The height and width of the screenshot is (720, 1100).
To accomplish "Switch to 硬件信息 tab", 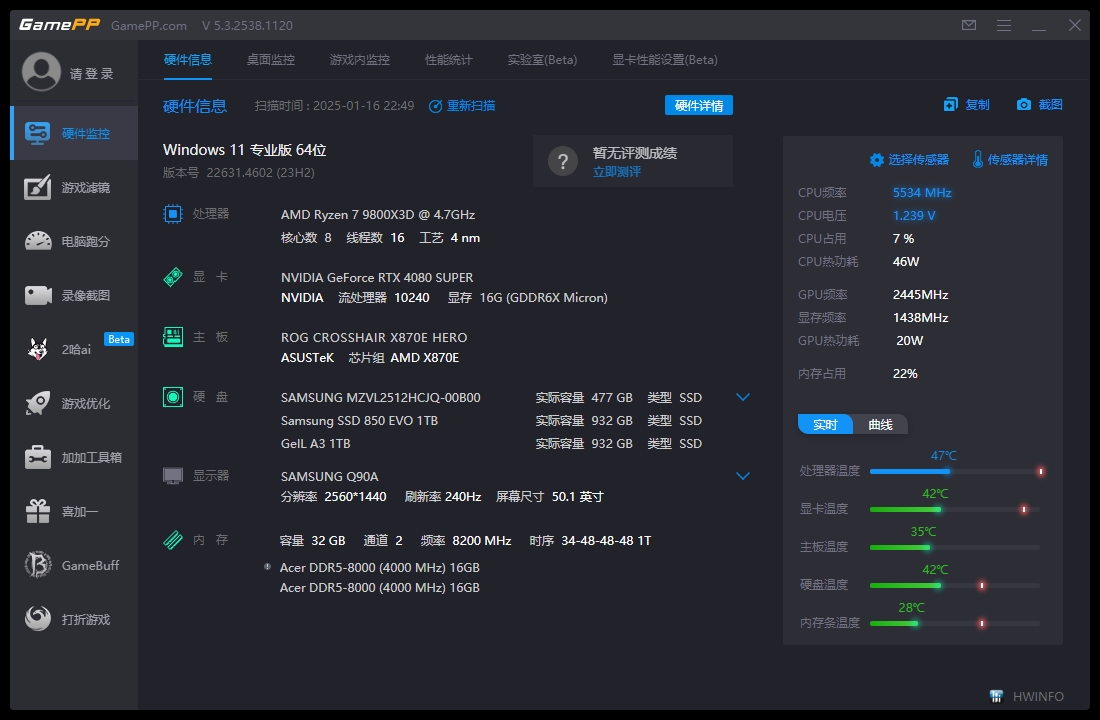I will (187, 60).
